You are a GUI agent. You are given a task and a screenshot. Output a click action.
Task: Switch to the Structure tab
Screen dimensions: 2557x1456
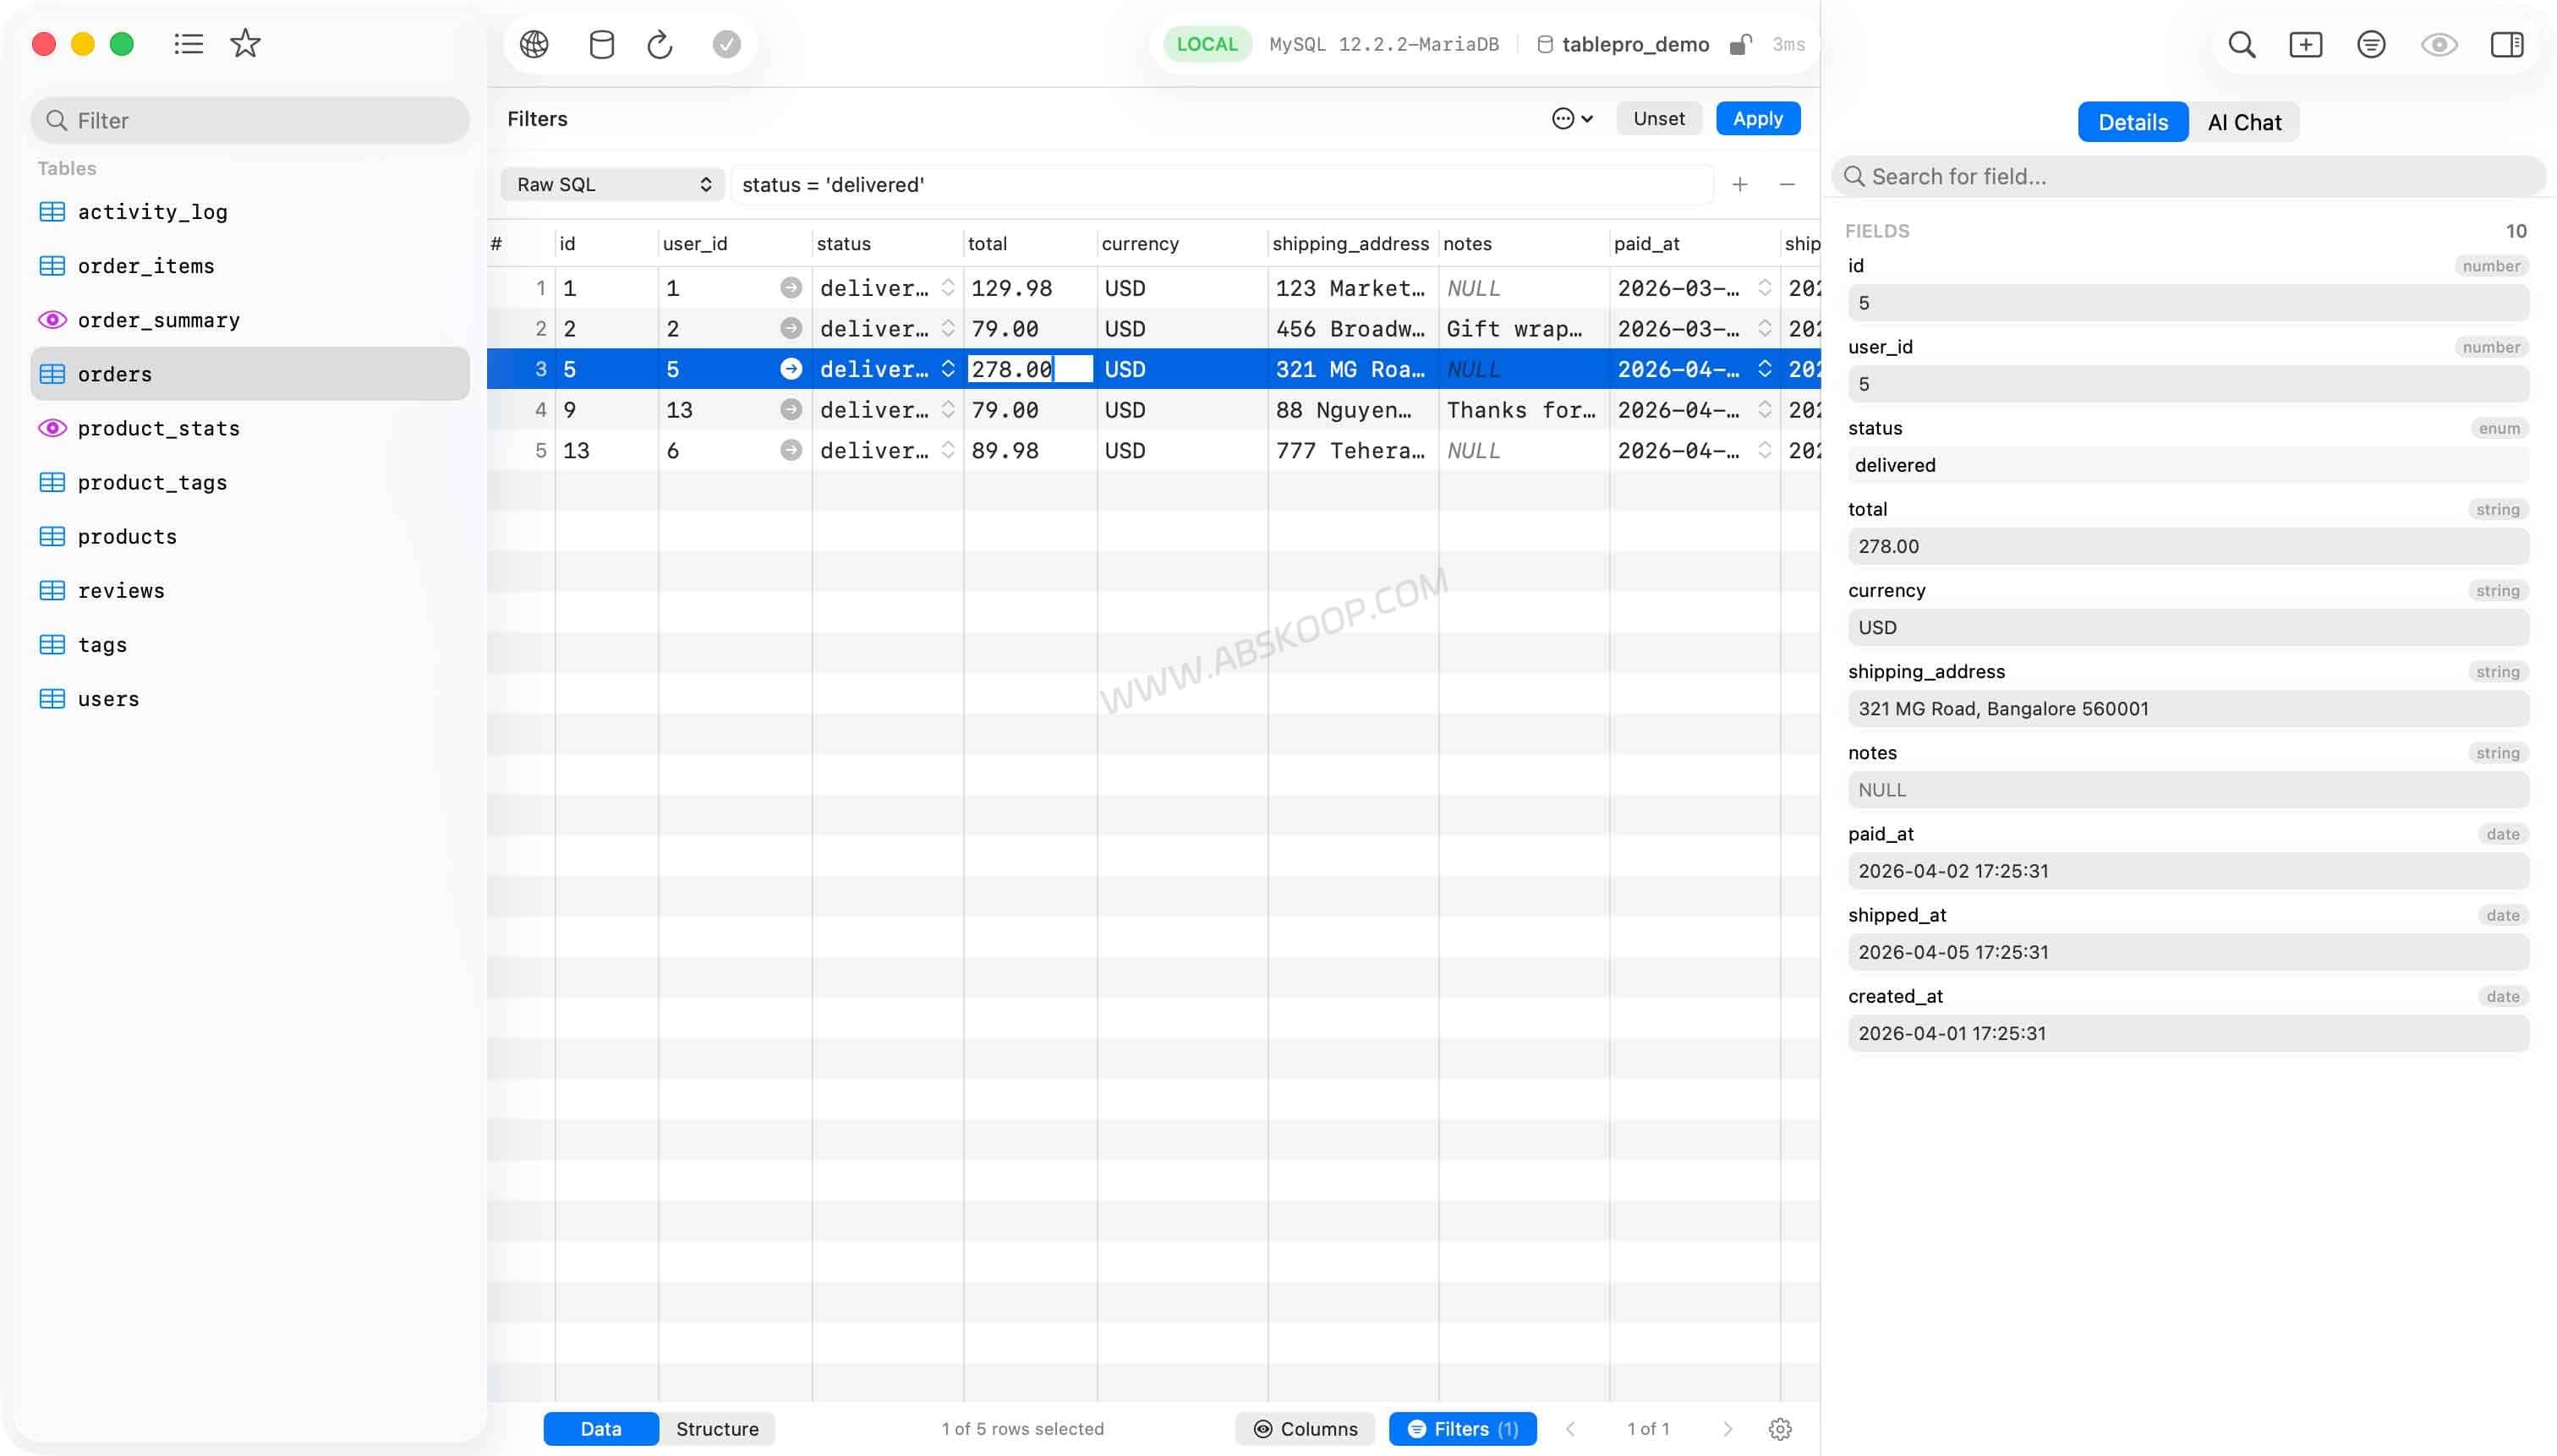[717, 1429]
